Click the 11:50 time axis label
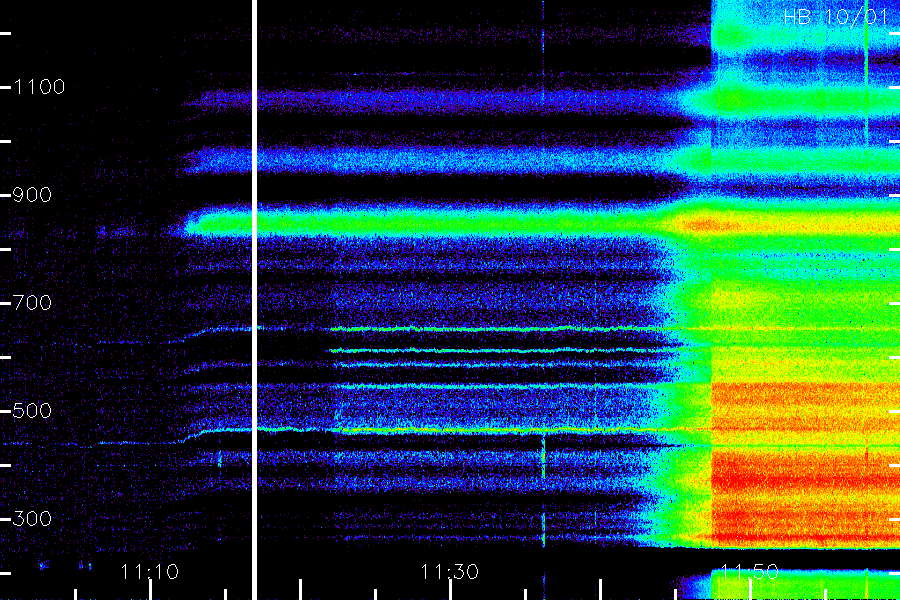This screenshot has width=900, height=600. point(749,572)
